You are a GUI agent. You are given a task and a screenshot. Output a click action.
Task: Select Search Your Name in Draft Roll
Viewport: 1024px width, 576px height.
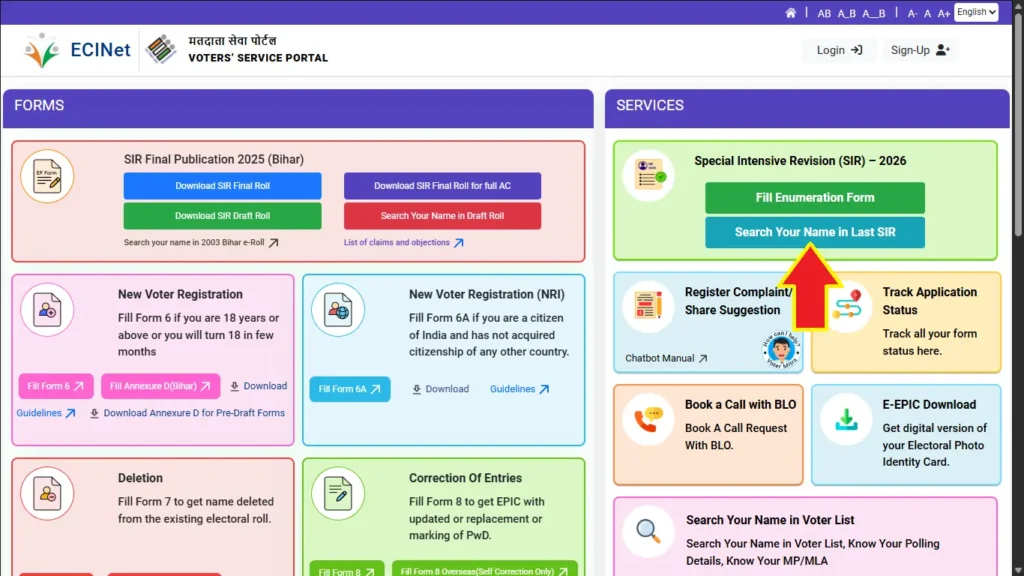tap(442, 216)
